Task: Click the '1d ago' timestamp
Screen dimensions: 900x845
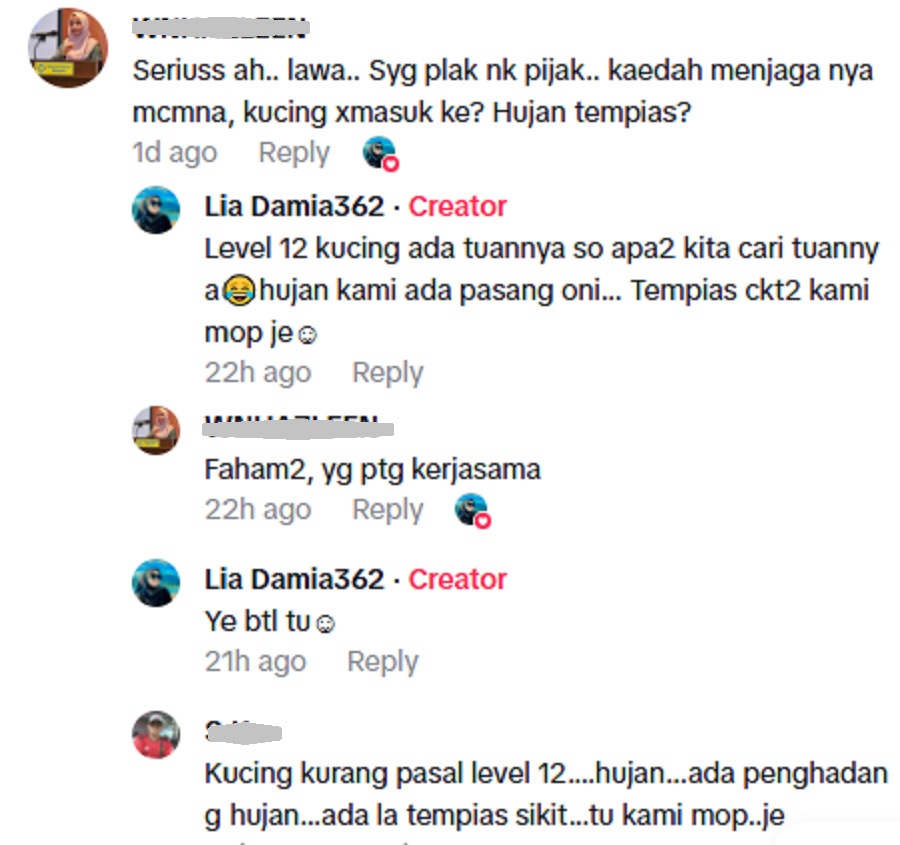Action: [x=175, y=153]
